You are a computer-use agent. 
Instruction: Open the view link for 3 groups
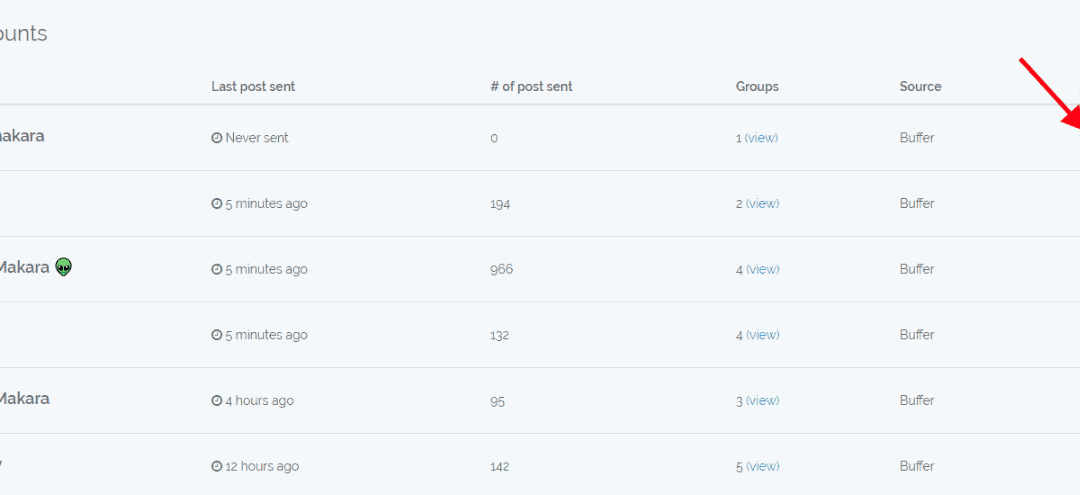[762, 401]
